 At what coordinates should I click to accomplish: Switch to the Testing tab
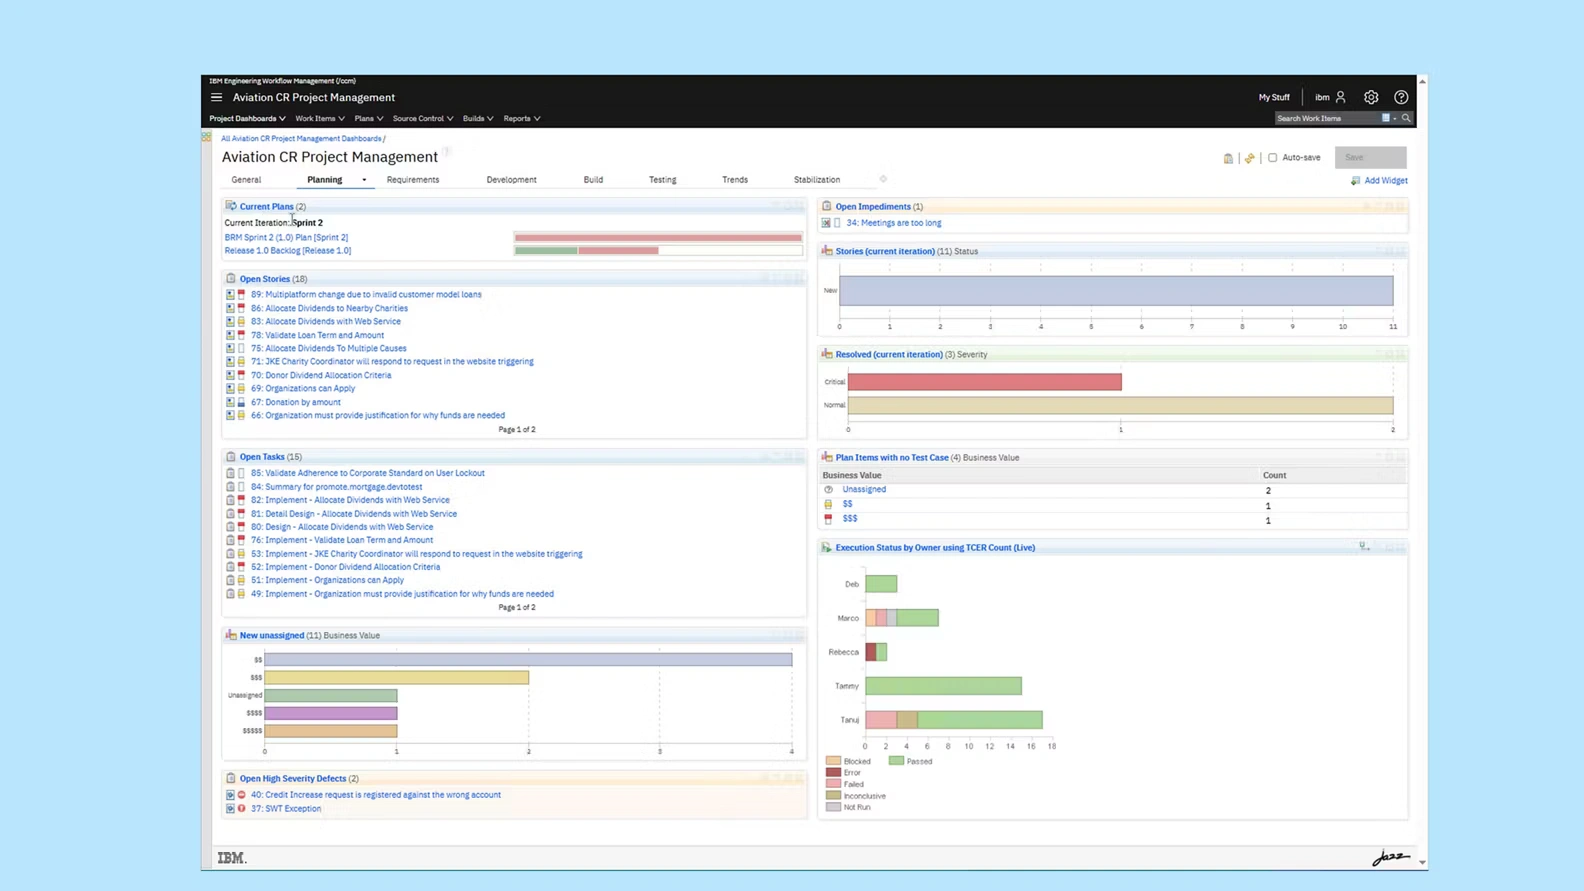tap(662, 180)
